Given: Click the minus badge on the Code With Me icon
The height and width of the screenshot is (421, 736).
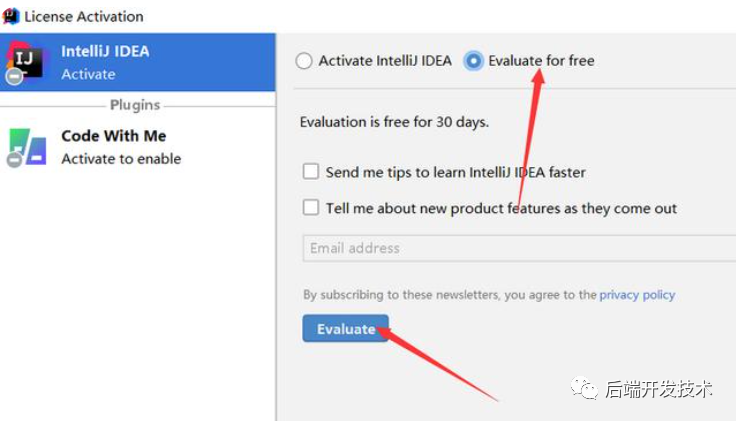Looking at the screenshot, I should pyautogui.click(x=14, y=160).
